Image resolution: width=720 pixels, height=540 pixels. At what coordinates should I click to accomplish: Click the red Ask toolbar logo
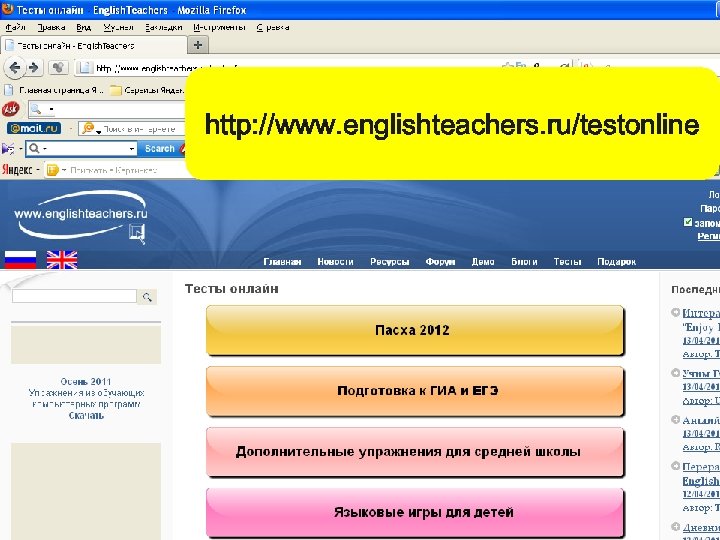(11, 109)
